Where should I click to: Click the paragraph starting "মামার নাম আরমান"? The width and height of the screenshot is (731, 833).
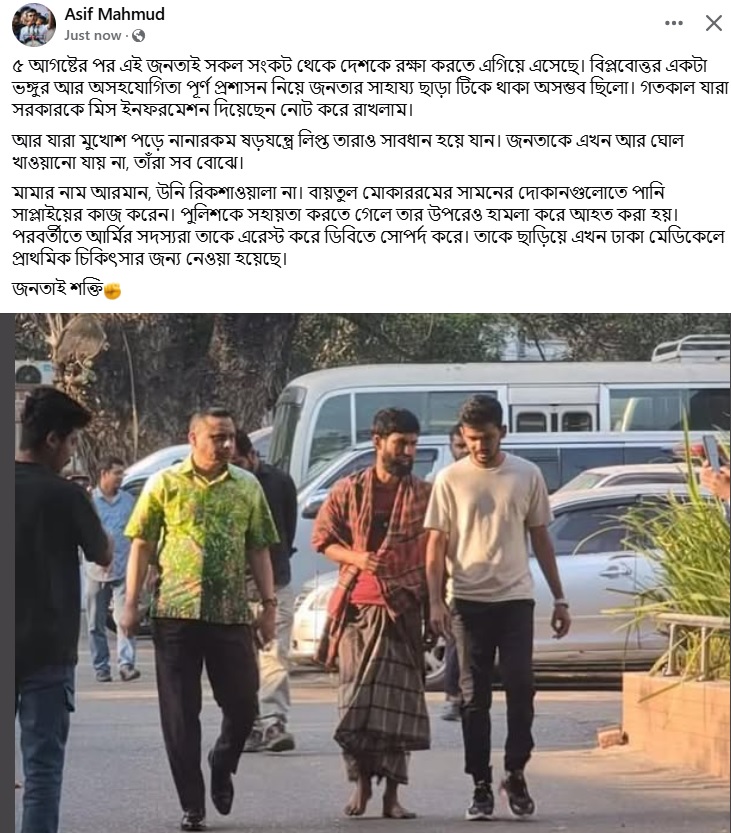coord(369,225)
